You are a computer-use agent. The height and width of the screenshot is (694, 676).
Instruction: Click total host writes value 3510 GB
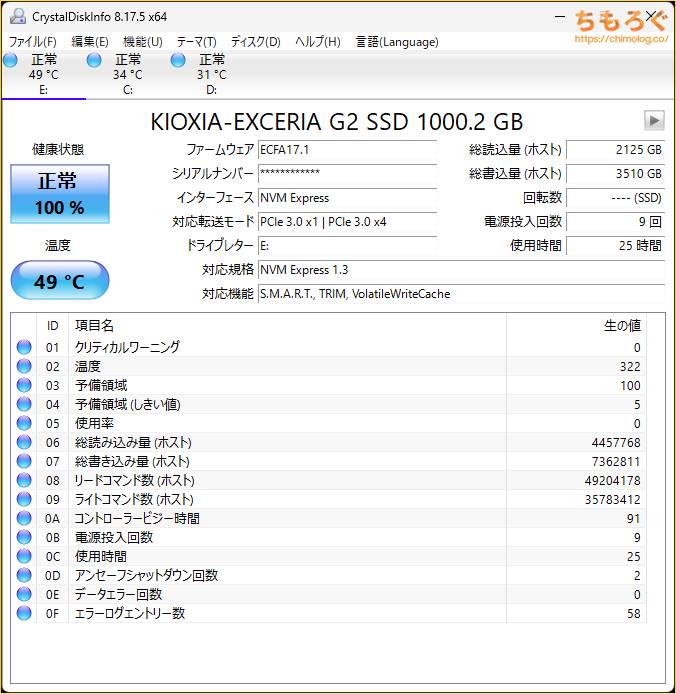(x=615, y=174)
